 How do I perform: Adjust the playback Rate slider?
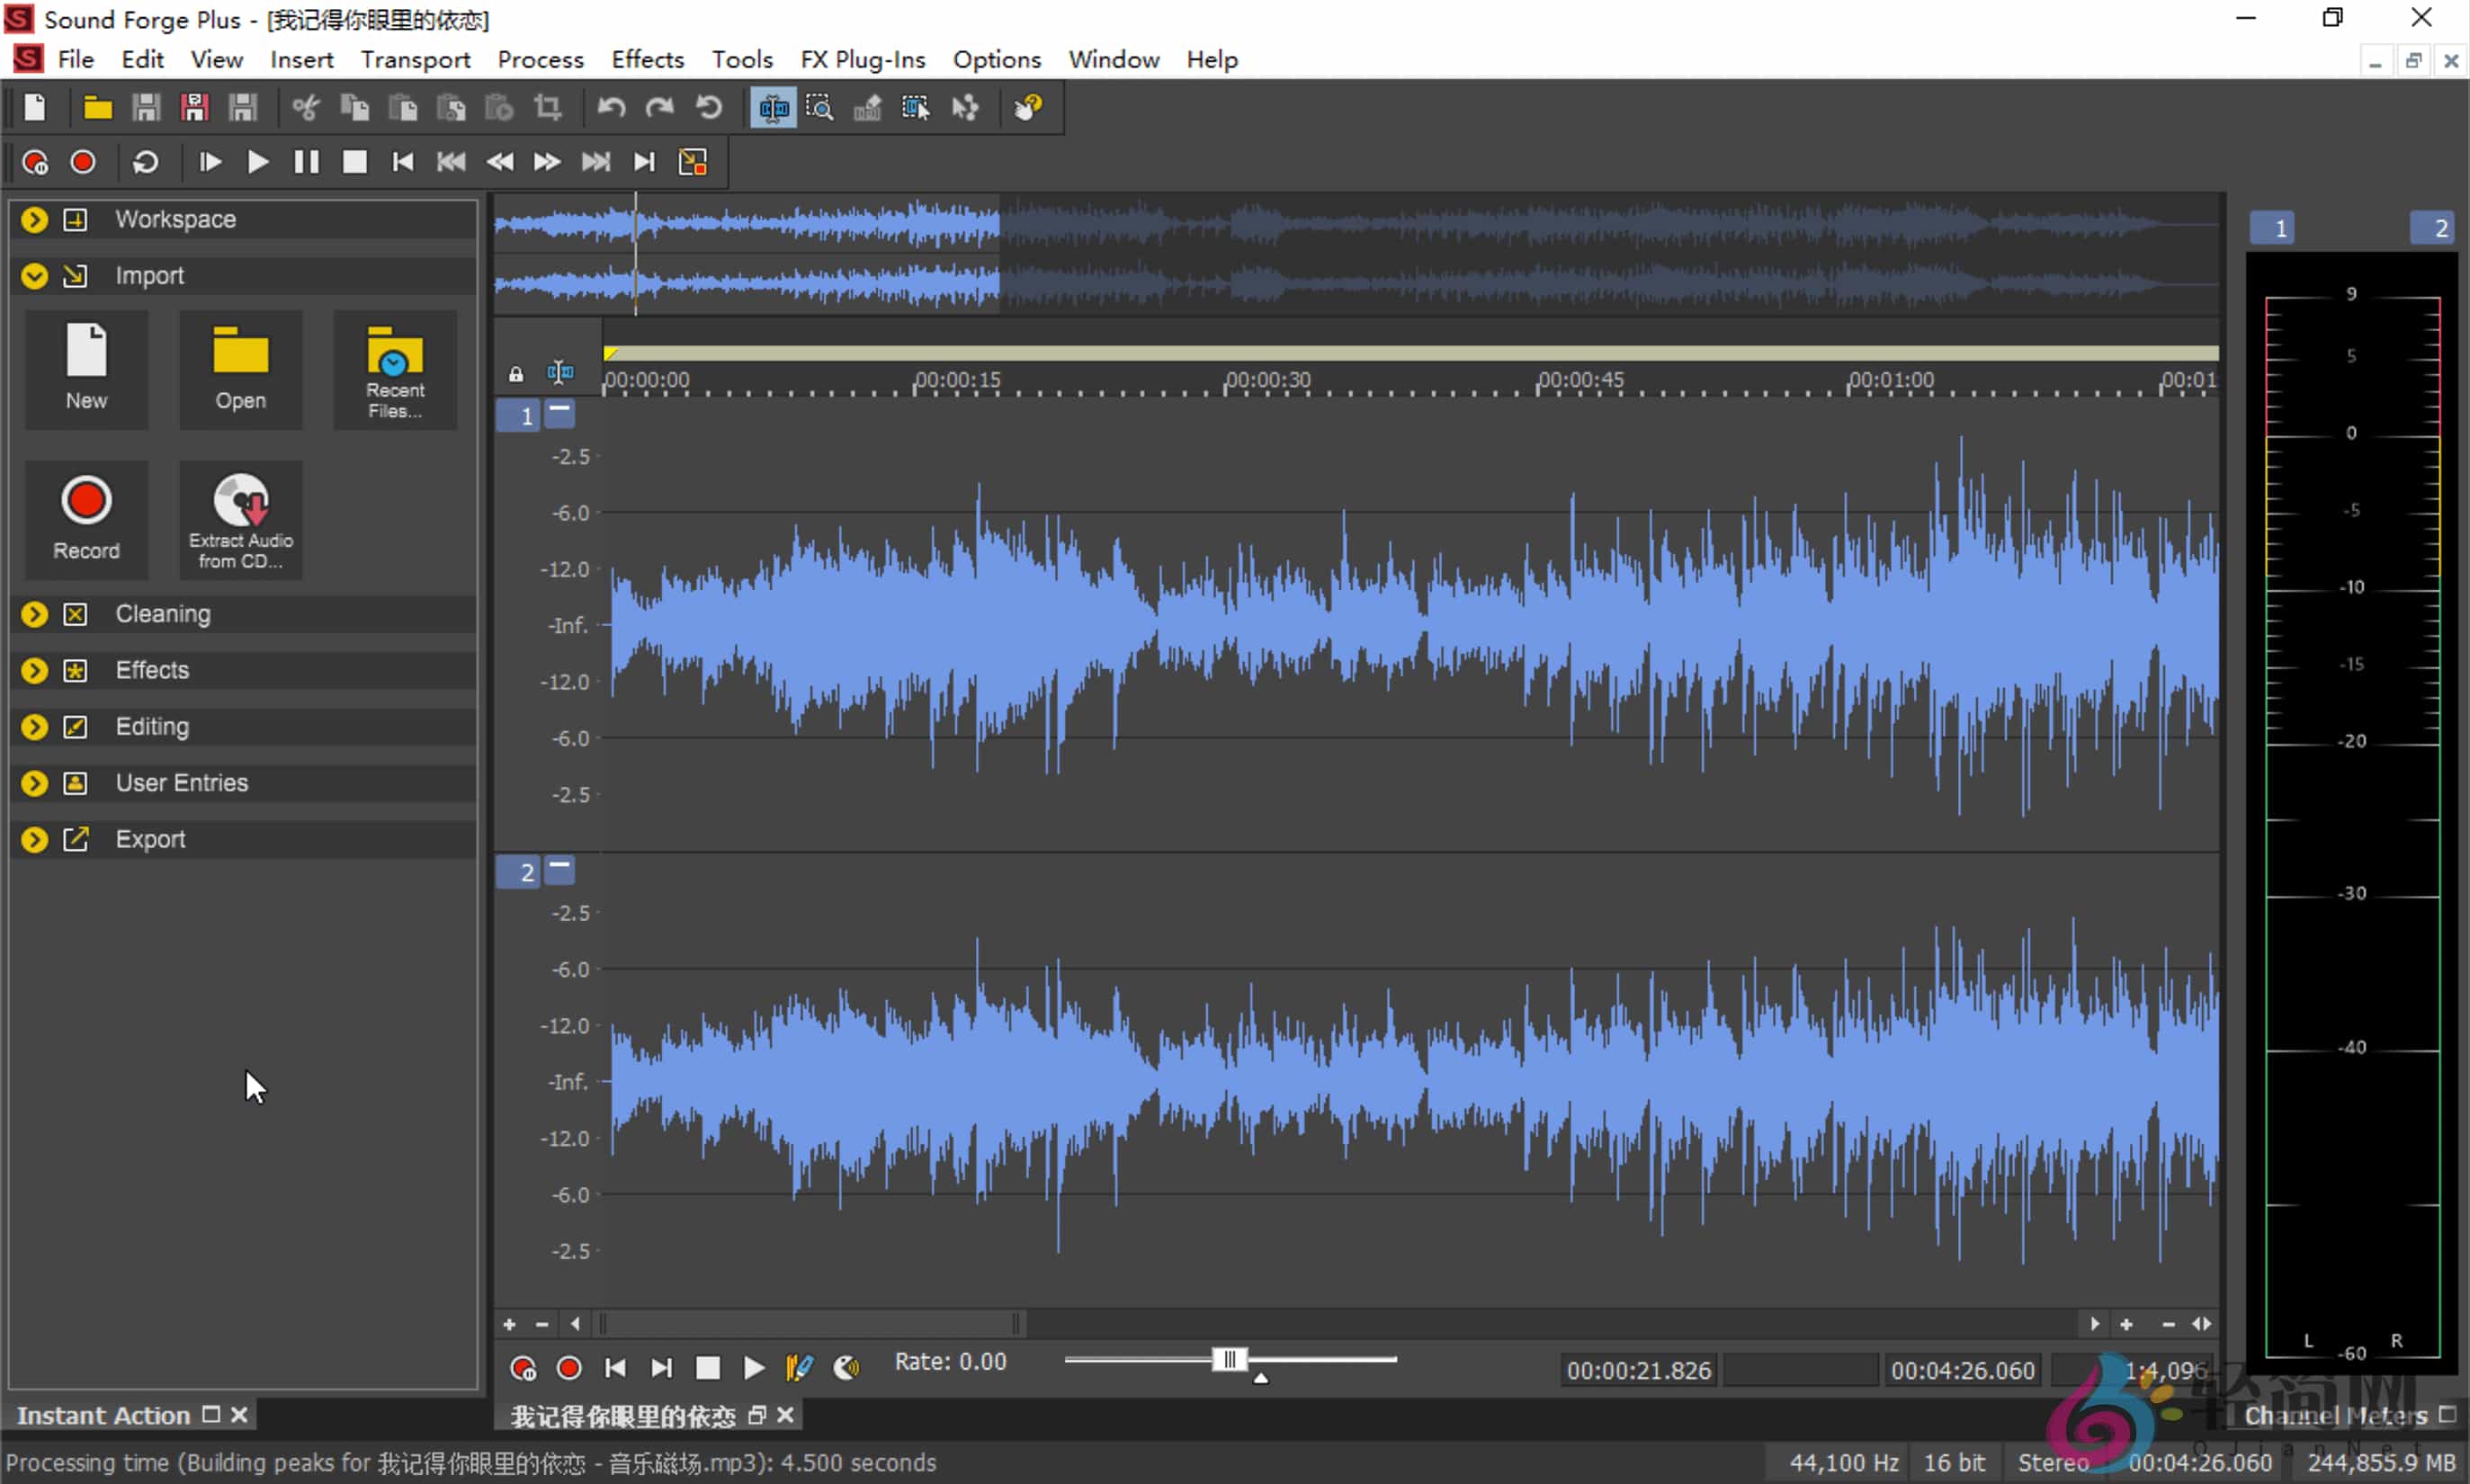(1231, 1360)
